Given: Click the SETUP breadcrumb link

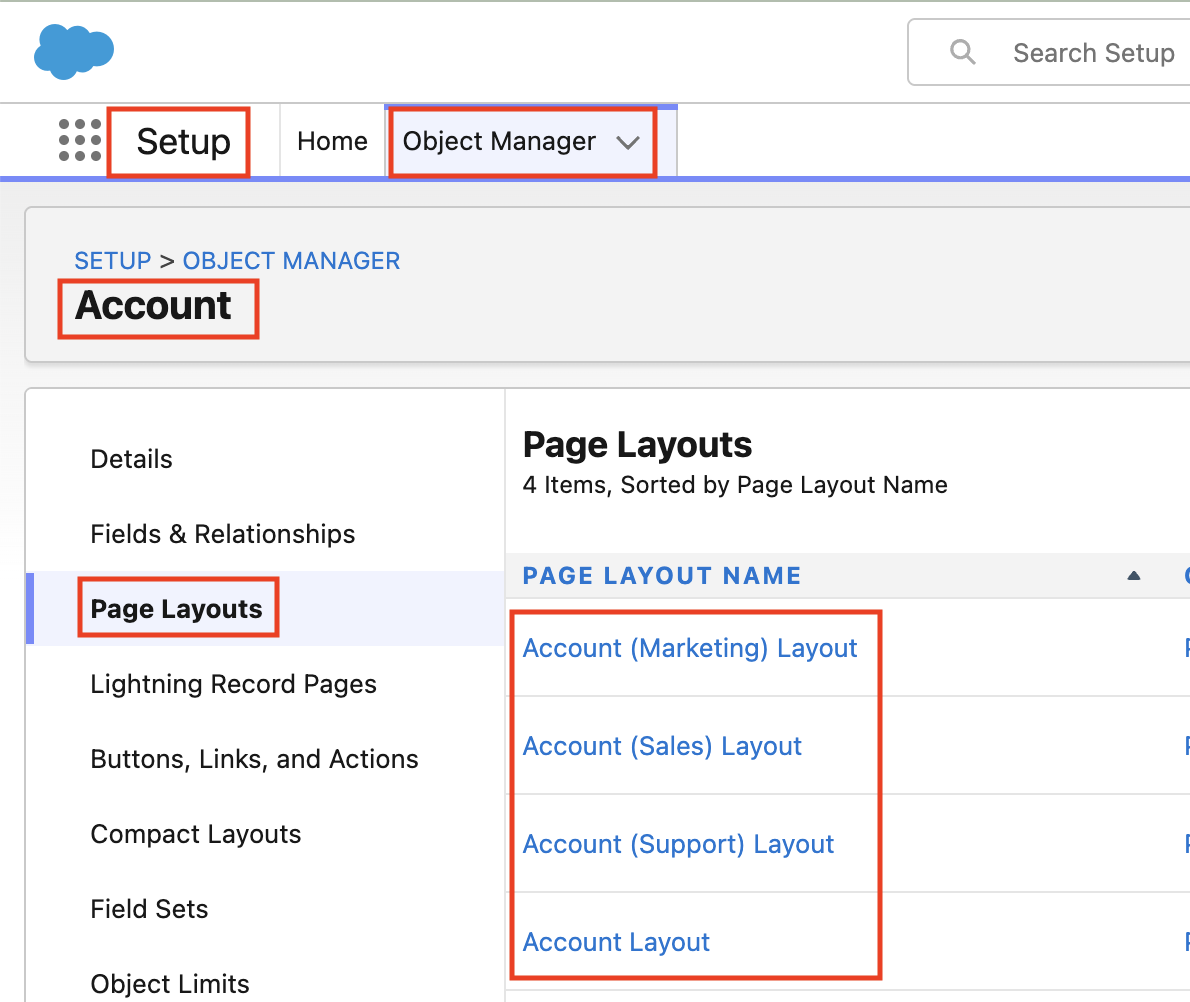Looking at the screenshot, I should click(x=112, y=261).
